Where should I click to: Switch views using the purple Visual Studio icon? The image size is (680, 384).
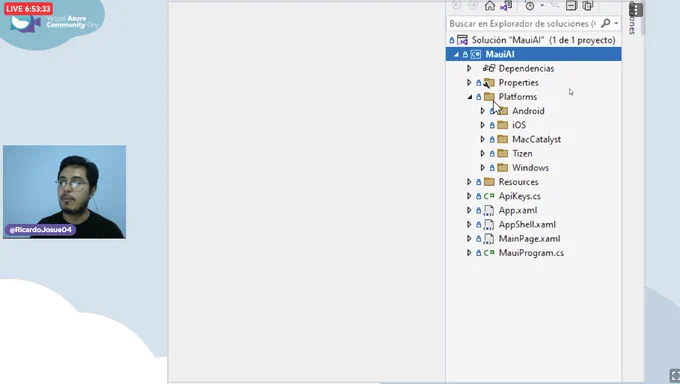(x=506, y=6)
